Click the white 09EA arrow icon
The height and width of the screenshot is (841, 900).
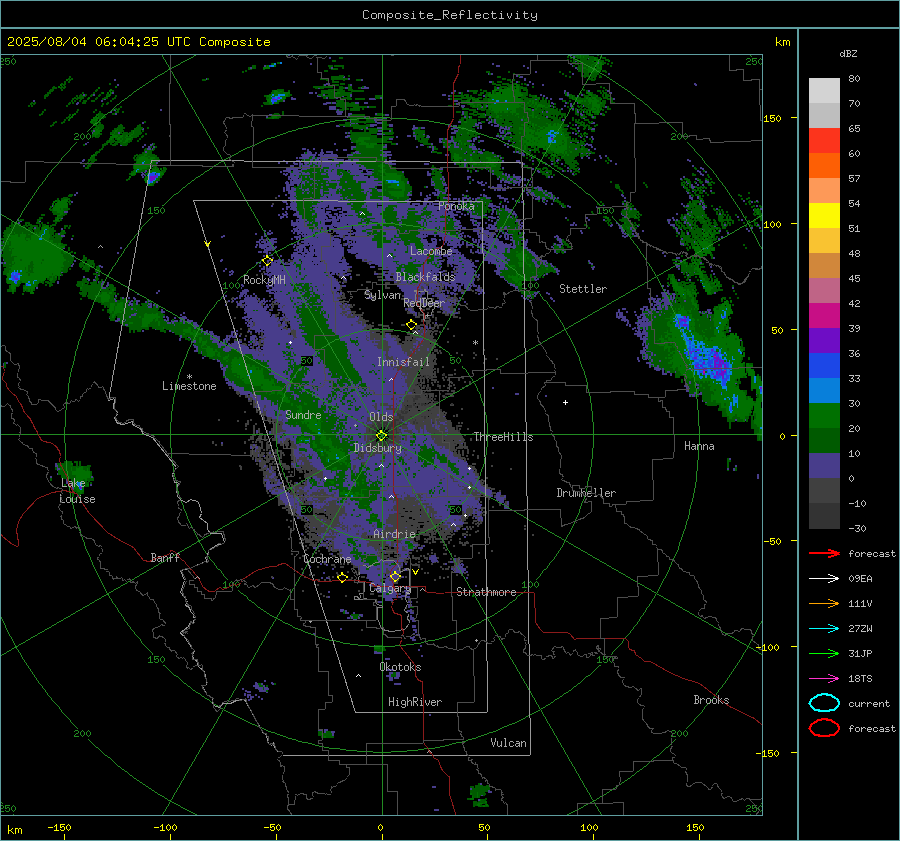tap(824, 579)
